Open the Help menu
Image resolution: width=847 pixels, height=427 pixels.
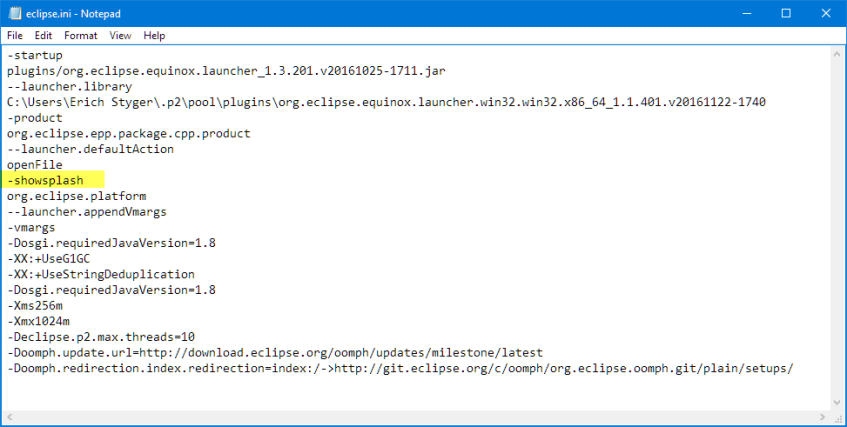154,35
